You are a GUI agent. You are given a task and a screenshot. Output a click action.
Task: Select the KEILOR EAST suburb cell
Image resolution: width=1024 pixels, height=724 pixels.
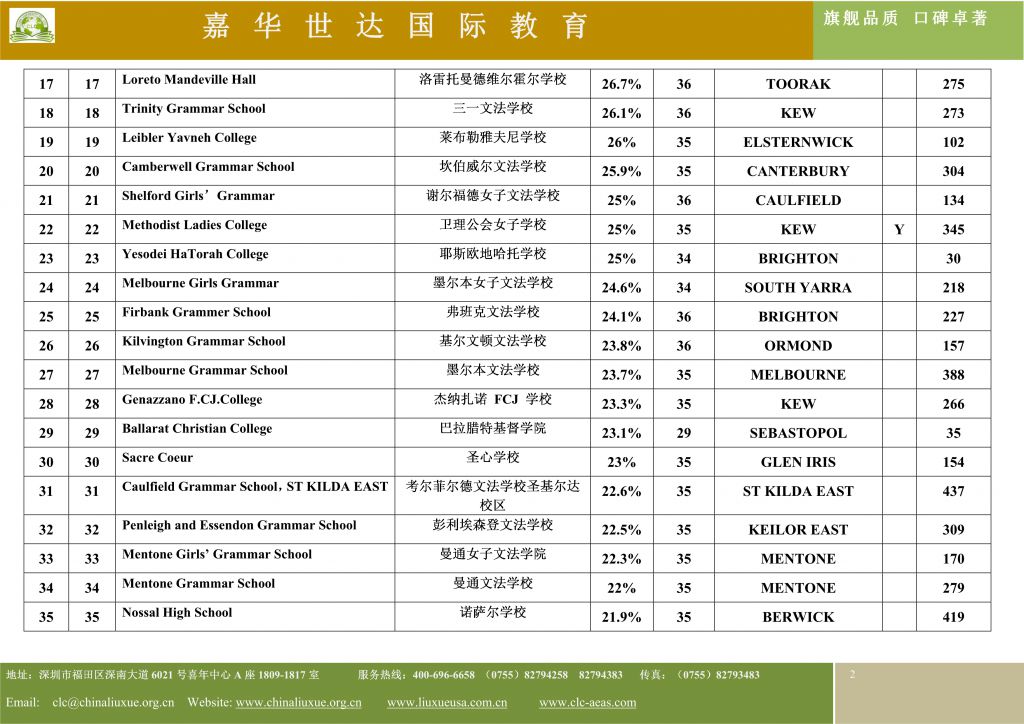click(x=797, y=530)
